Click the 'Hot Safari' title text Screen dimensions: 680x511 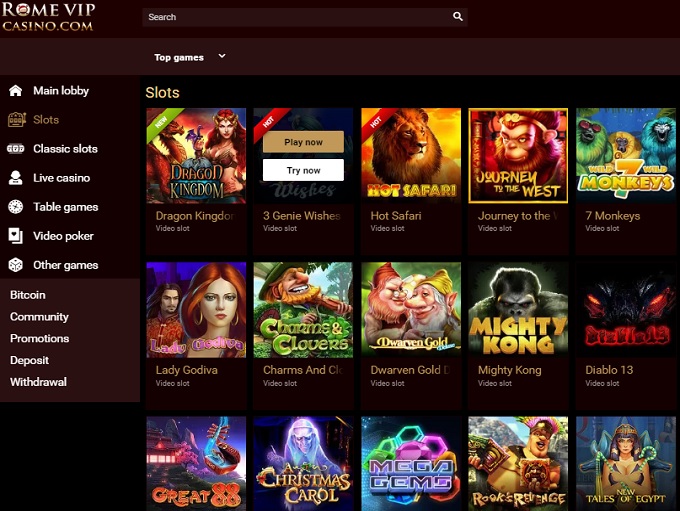(396, 216)
